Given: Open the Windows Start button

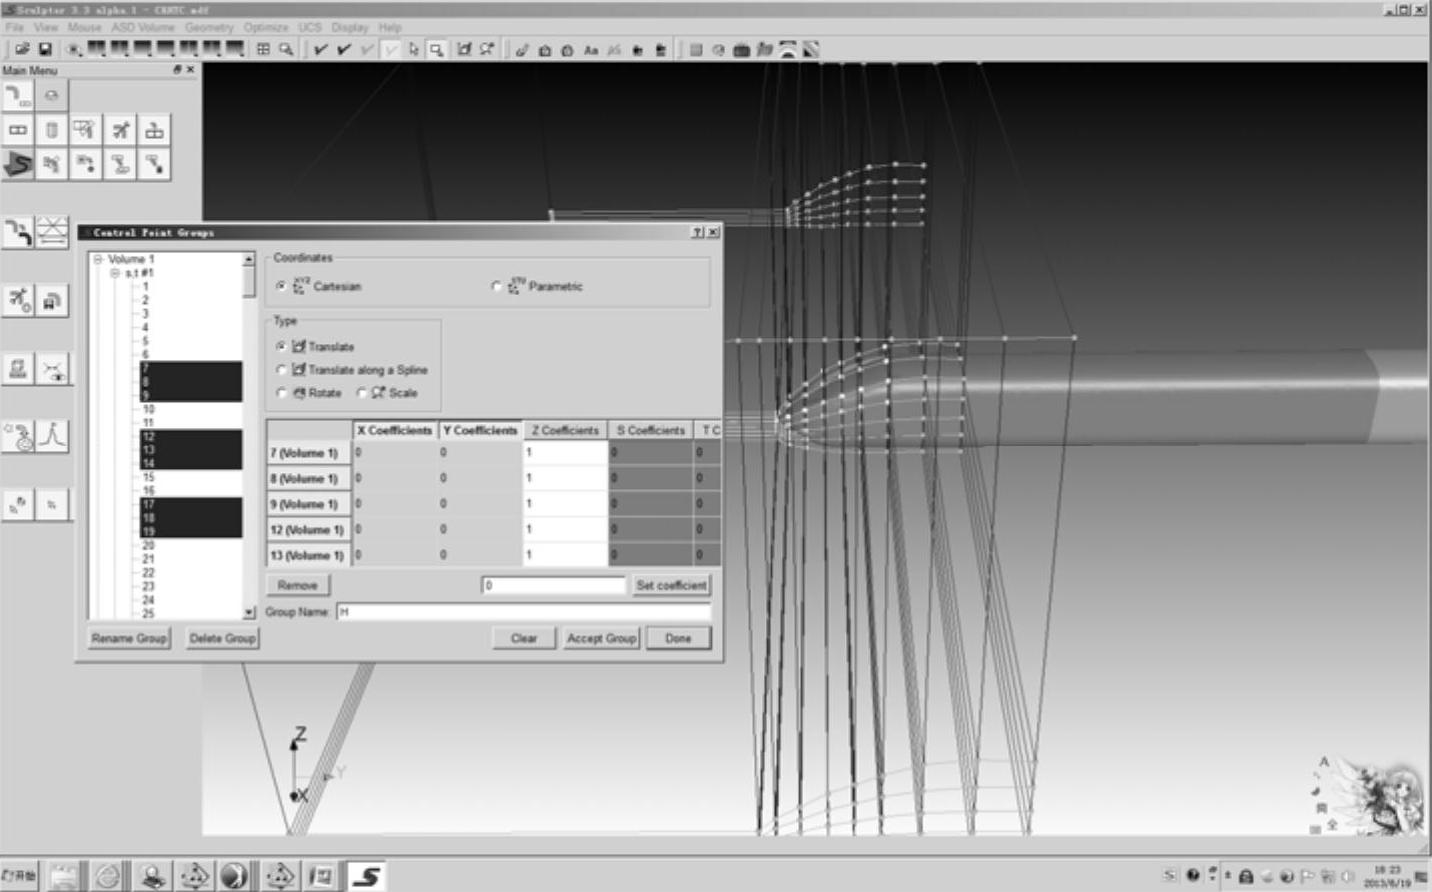Looking at the screenshot, I should [20, 876].
